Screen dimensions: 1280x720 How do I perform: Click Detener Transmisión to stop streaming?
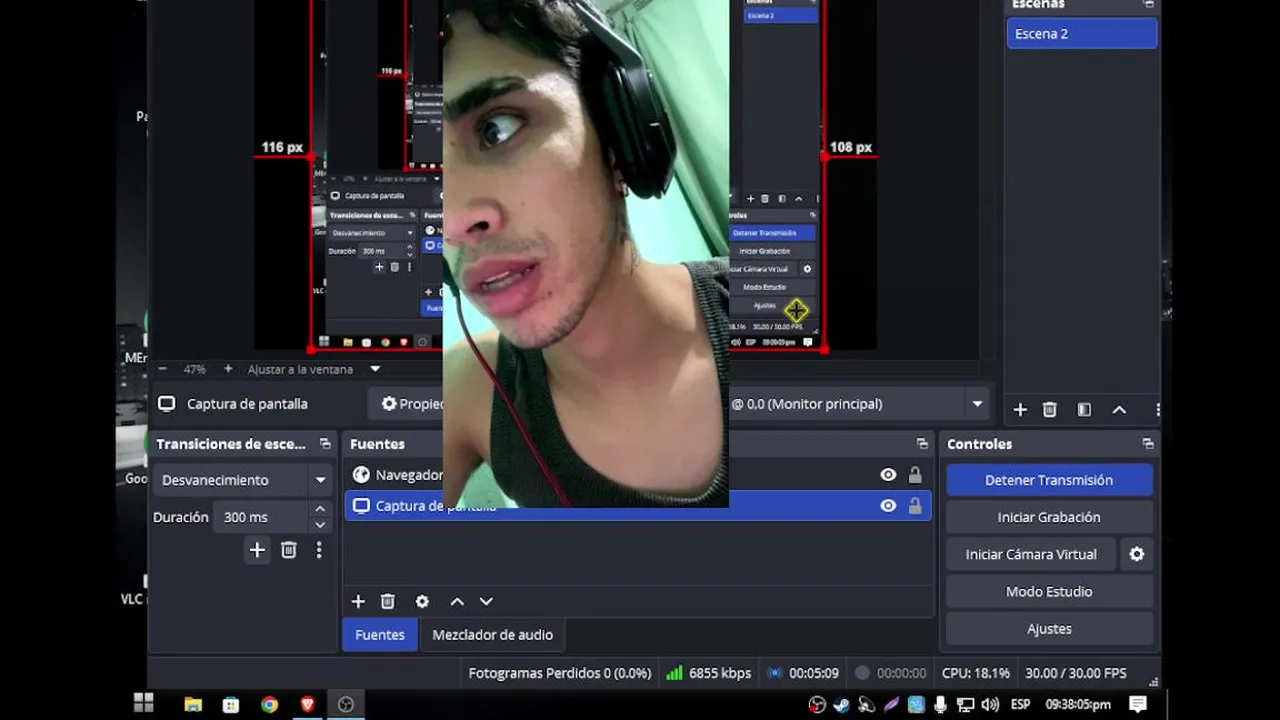[1049, 480]
